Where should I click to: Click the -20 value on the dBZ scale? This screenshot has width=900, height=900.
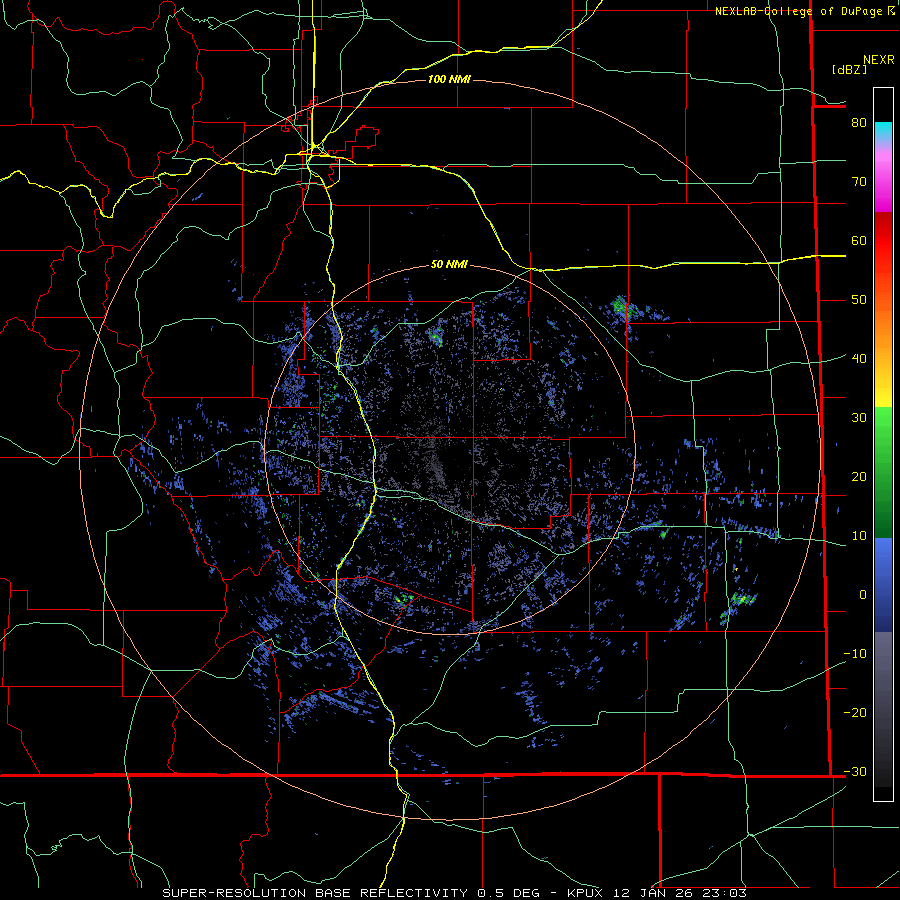coord(855,713)
